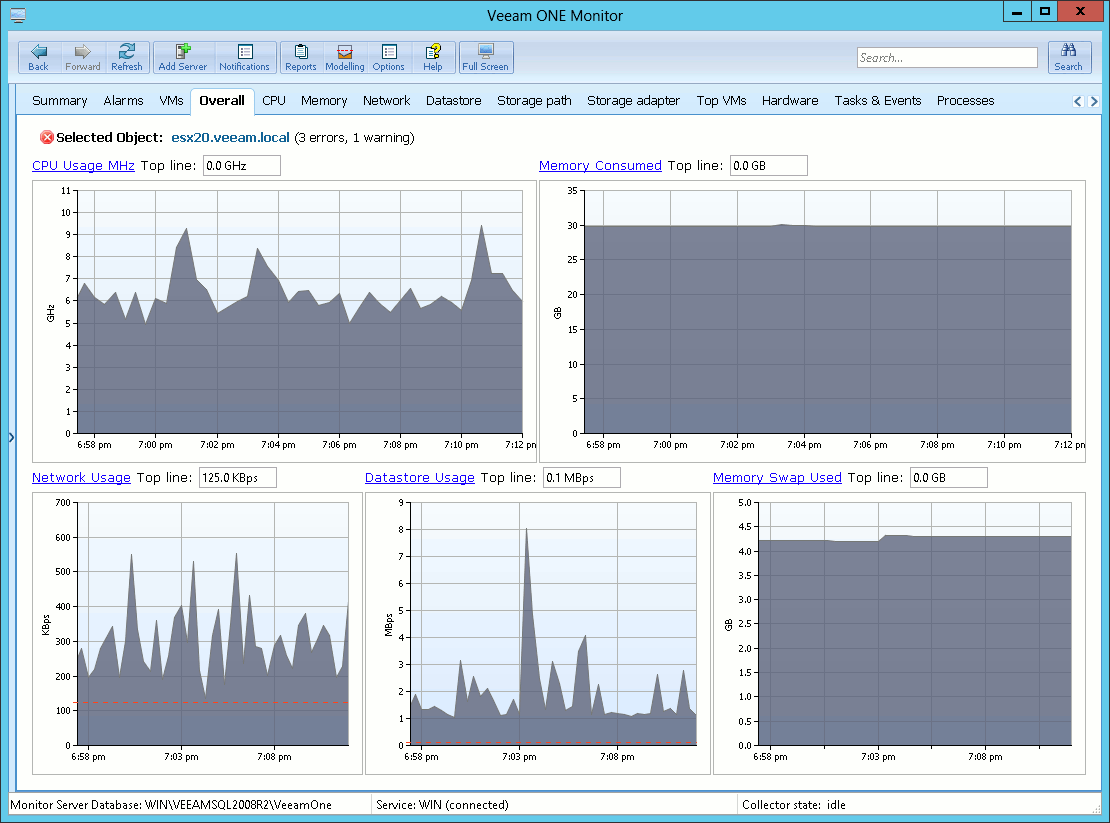Click the Network Usage link
1110x823 pixels.
[x=81, y=478]
